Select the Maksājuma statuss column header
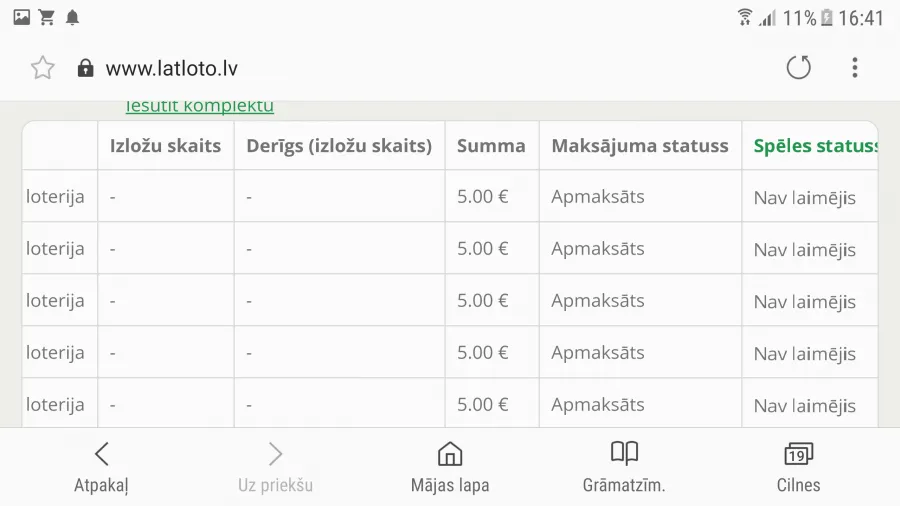900x506 pixels. coord(640,146)
